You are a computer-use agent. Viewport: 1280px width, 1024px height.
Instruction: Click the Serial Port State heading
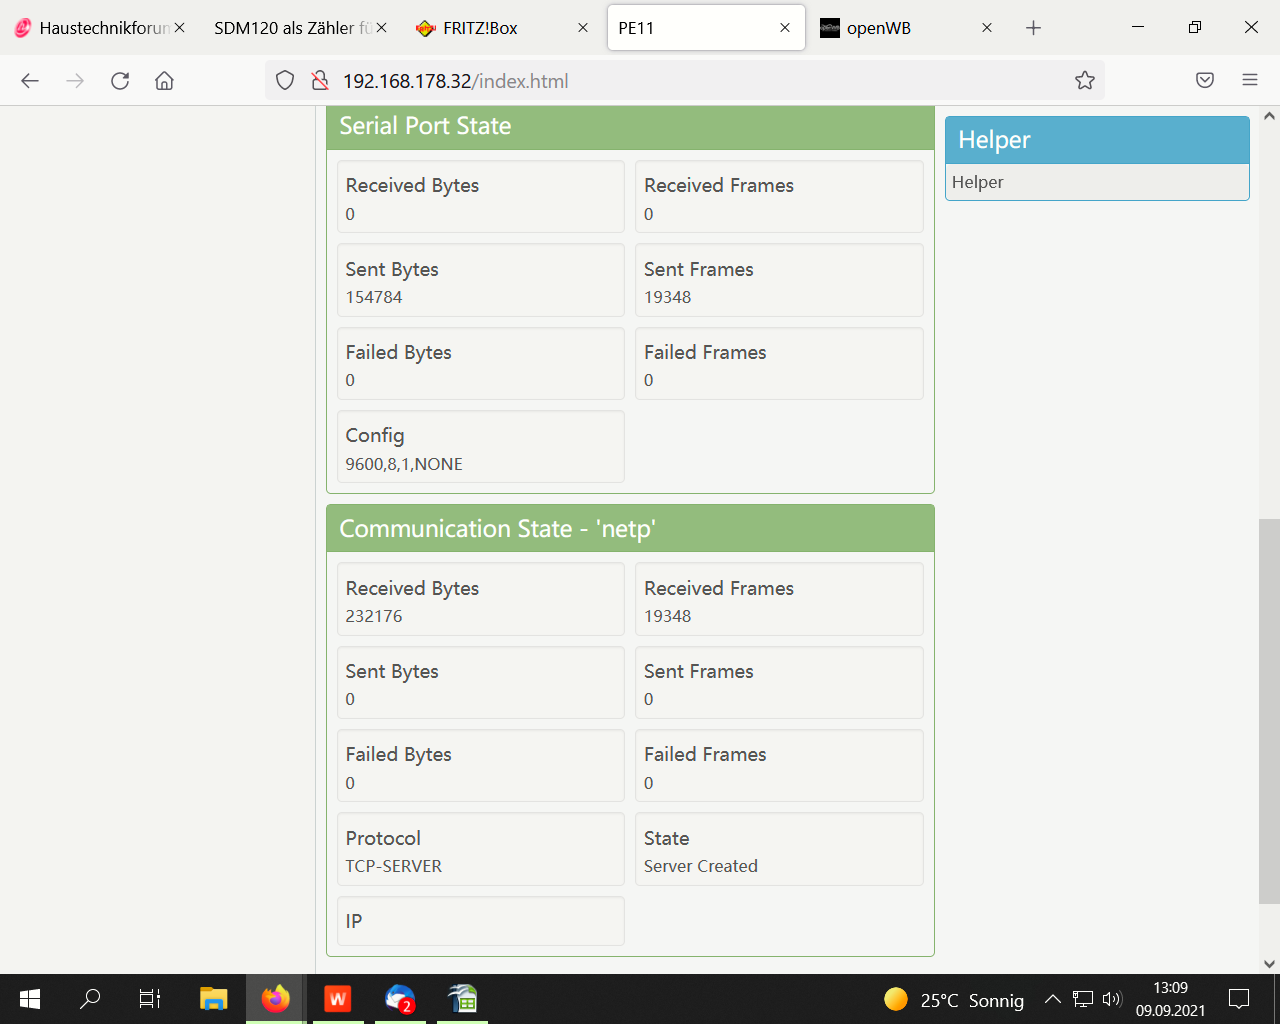[425, 126]
